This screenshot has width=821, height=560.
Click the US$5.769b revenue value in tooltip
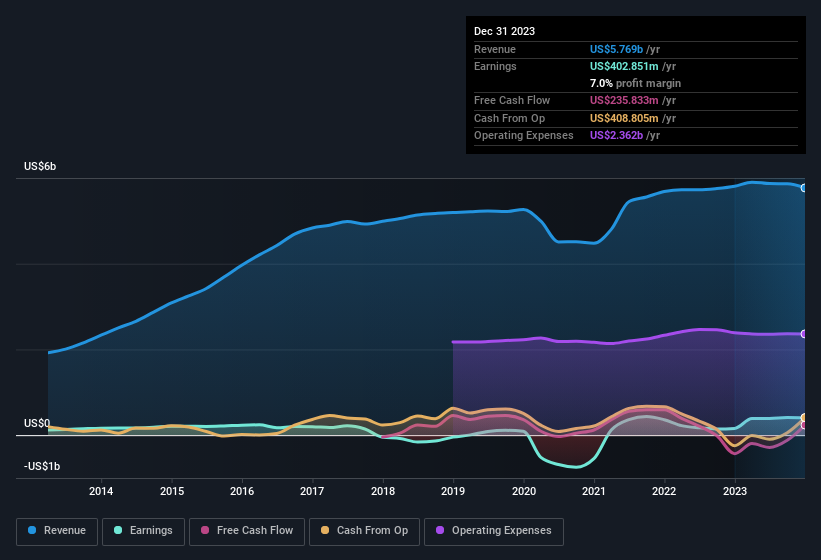[617, 49]
